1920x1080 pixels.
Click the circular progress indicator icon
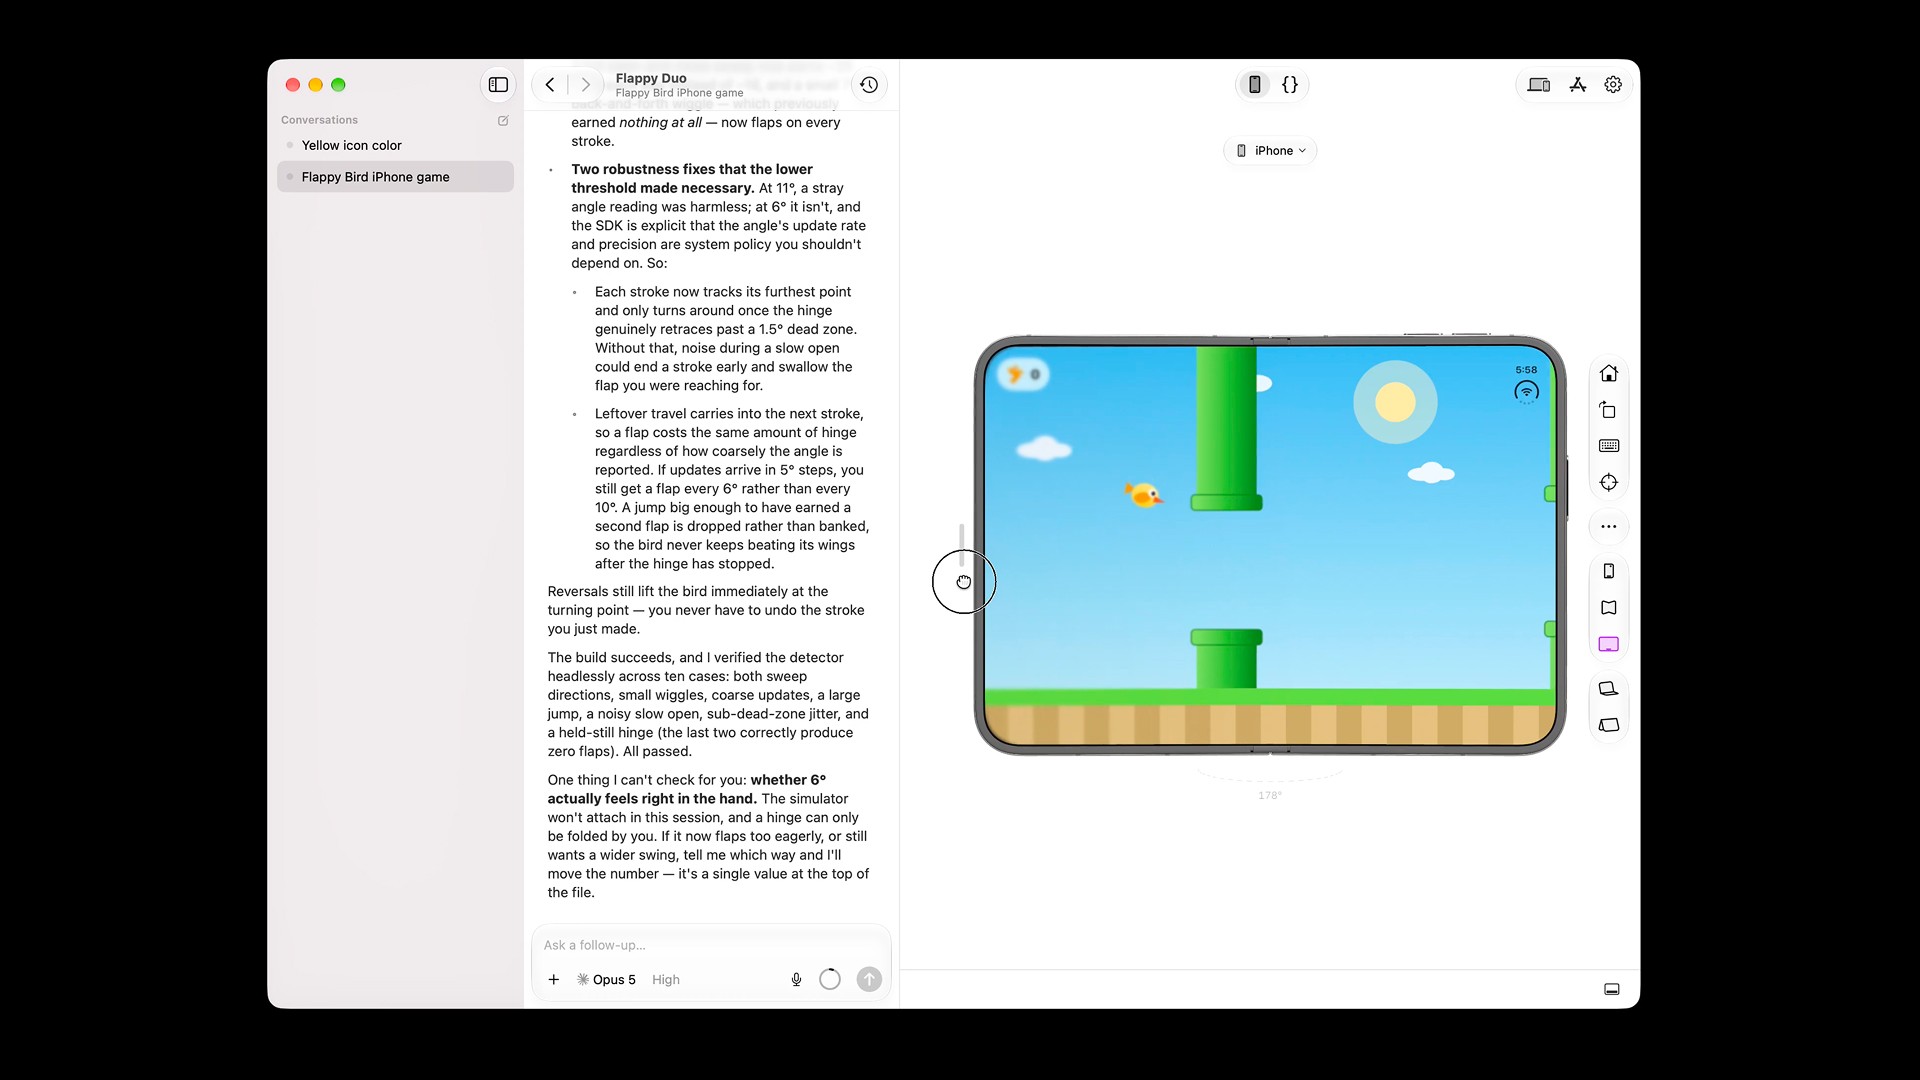pyautogui.click(x=830, y=980)
